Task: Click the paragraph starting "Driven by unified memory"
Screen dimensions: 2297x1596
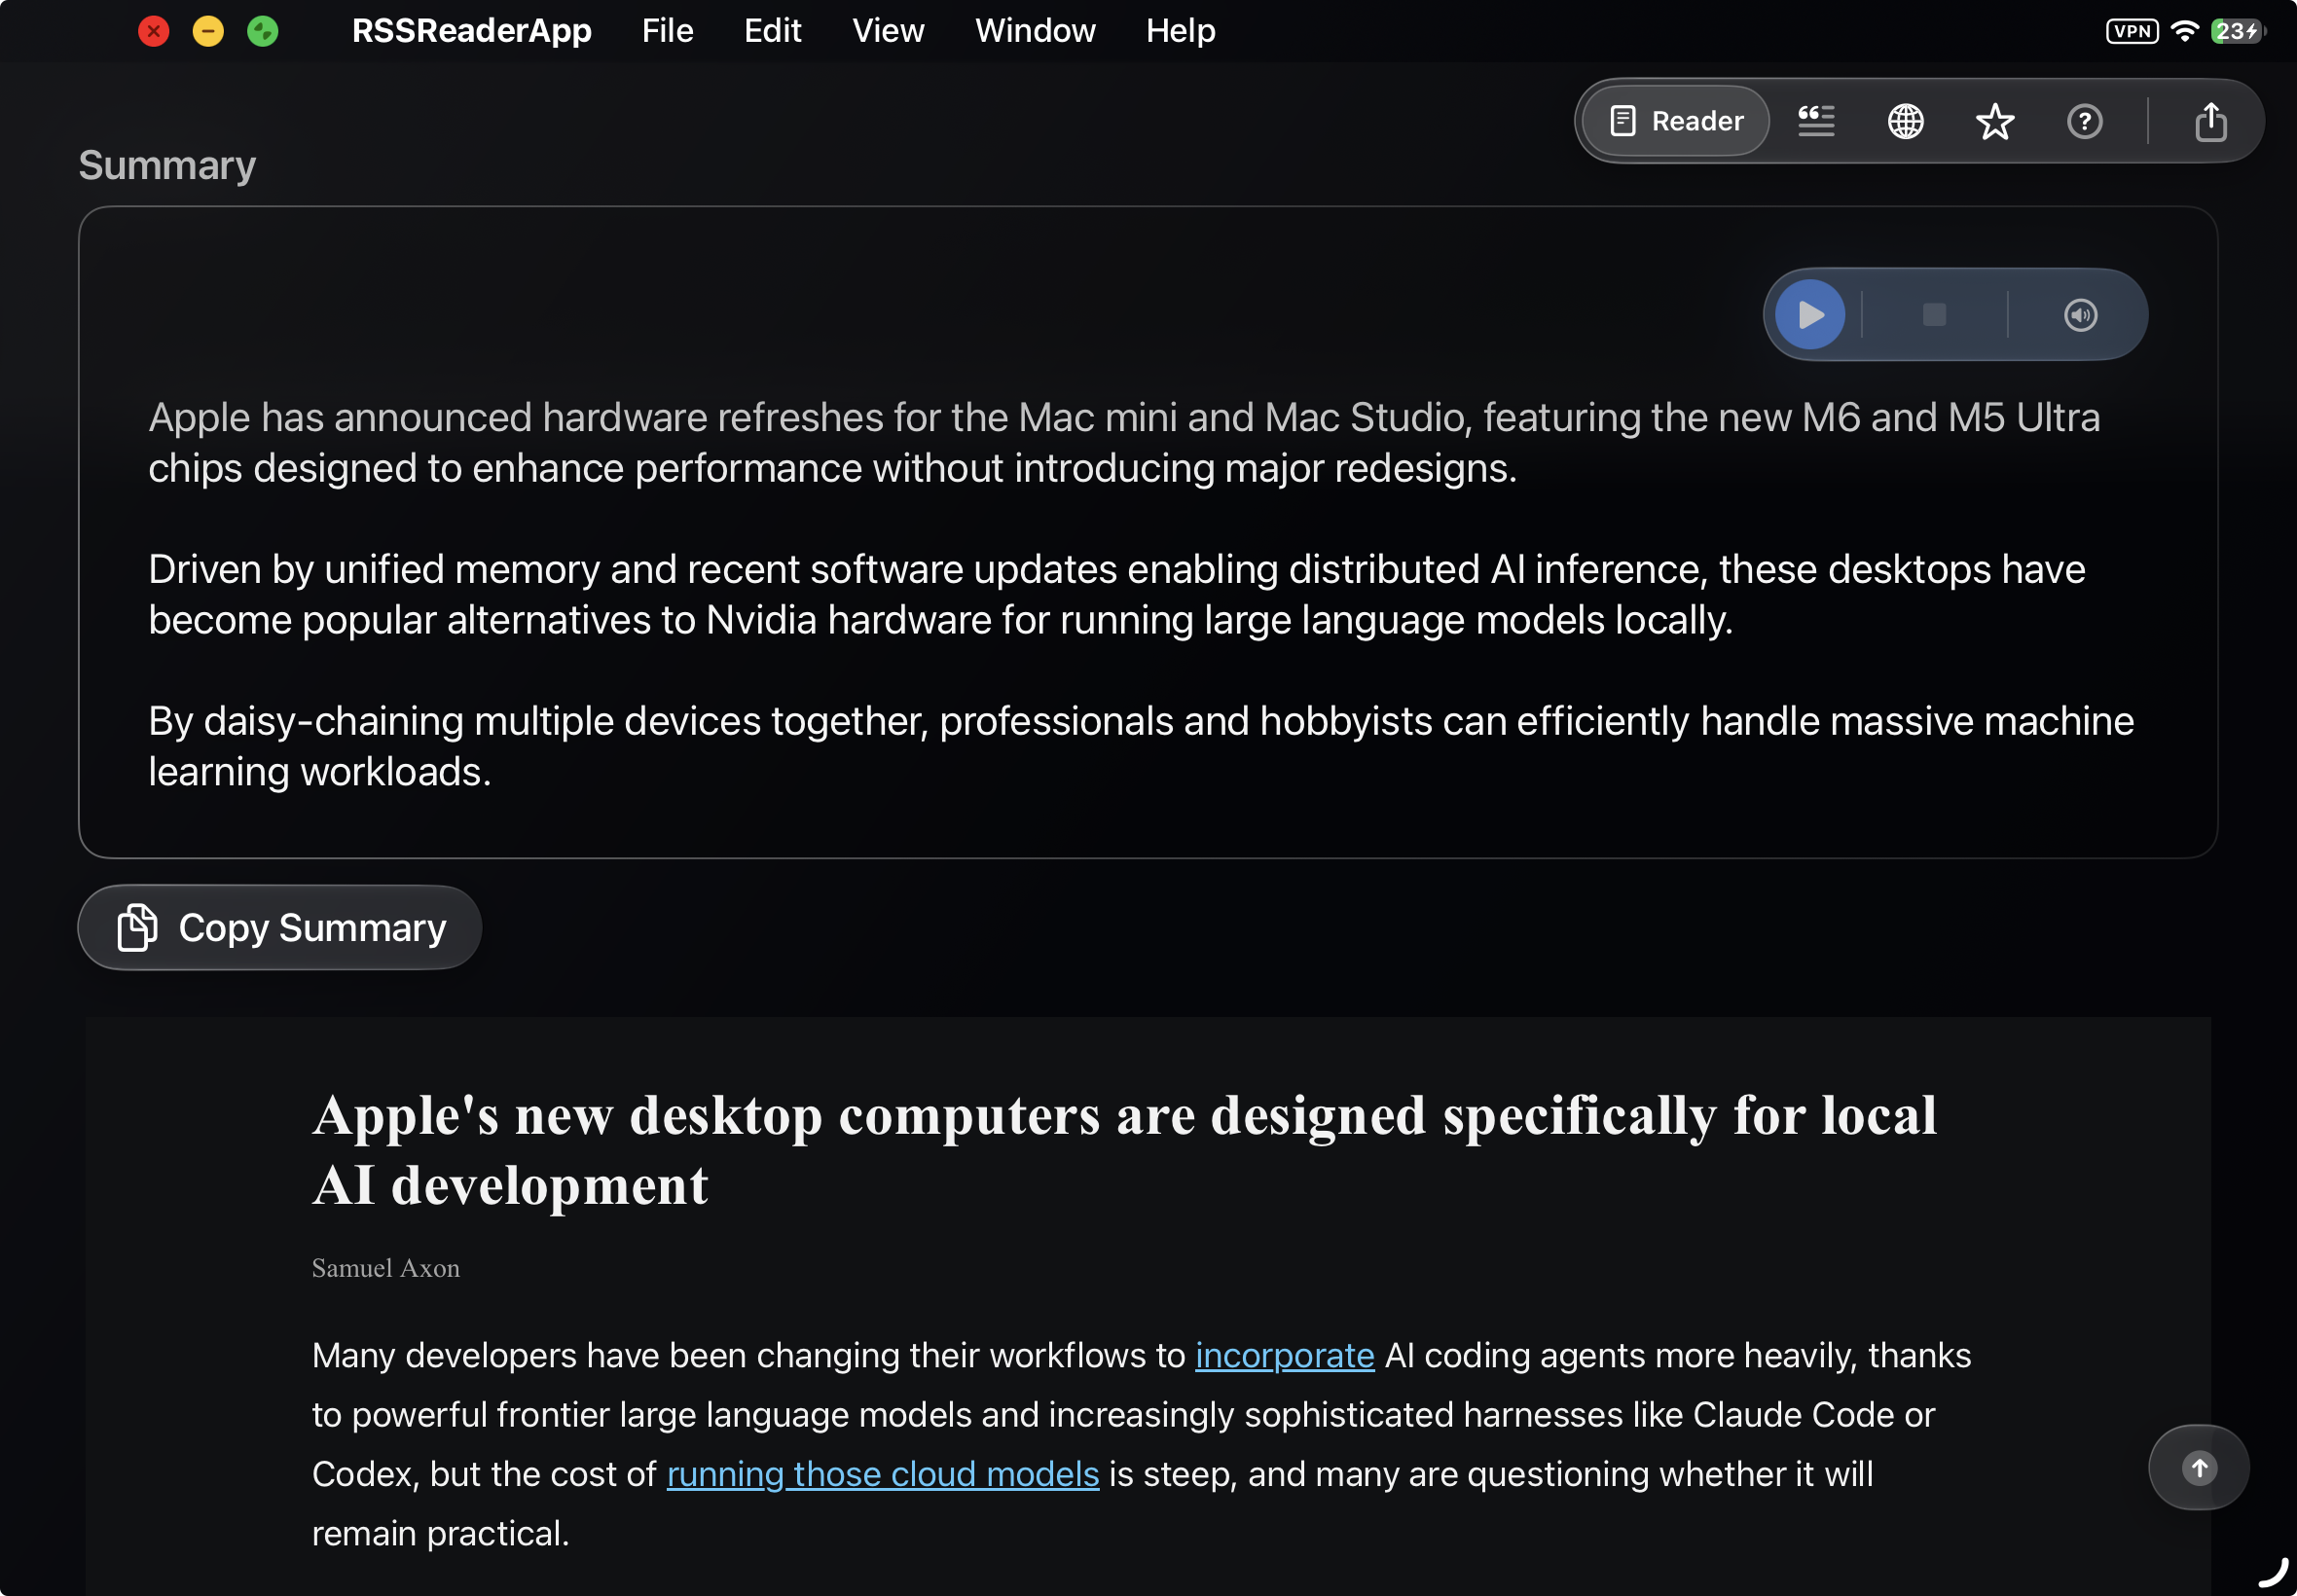Action: point(1117,594)
